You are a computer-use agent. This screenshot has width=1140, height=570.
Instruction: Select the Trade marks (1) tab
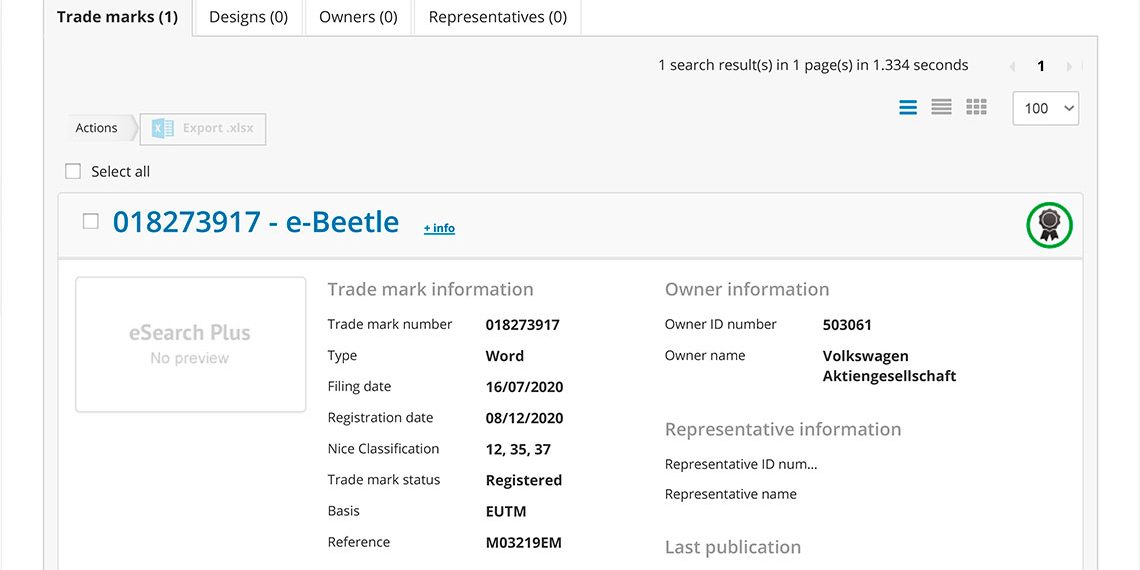(x=117, y=17)
